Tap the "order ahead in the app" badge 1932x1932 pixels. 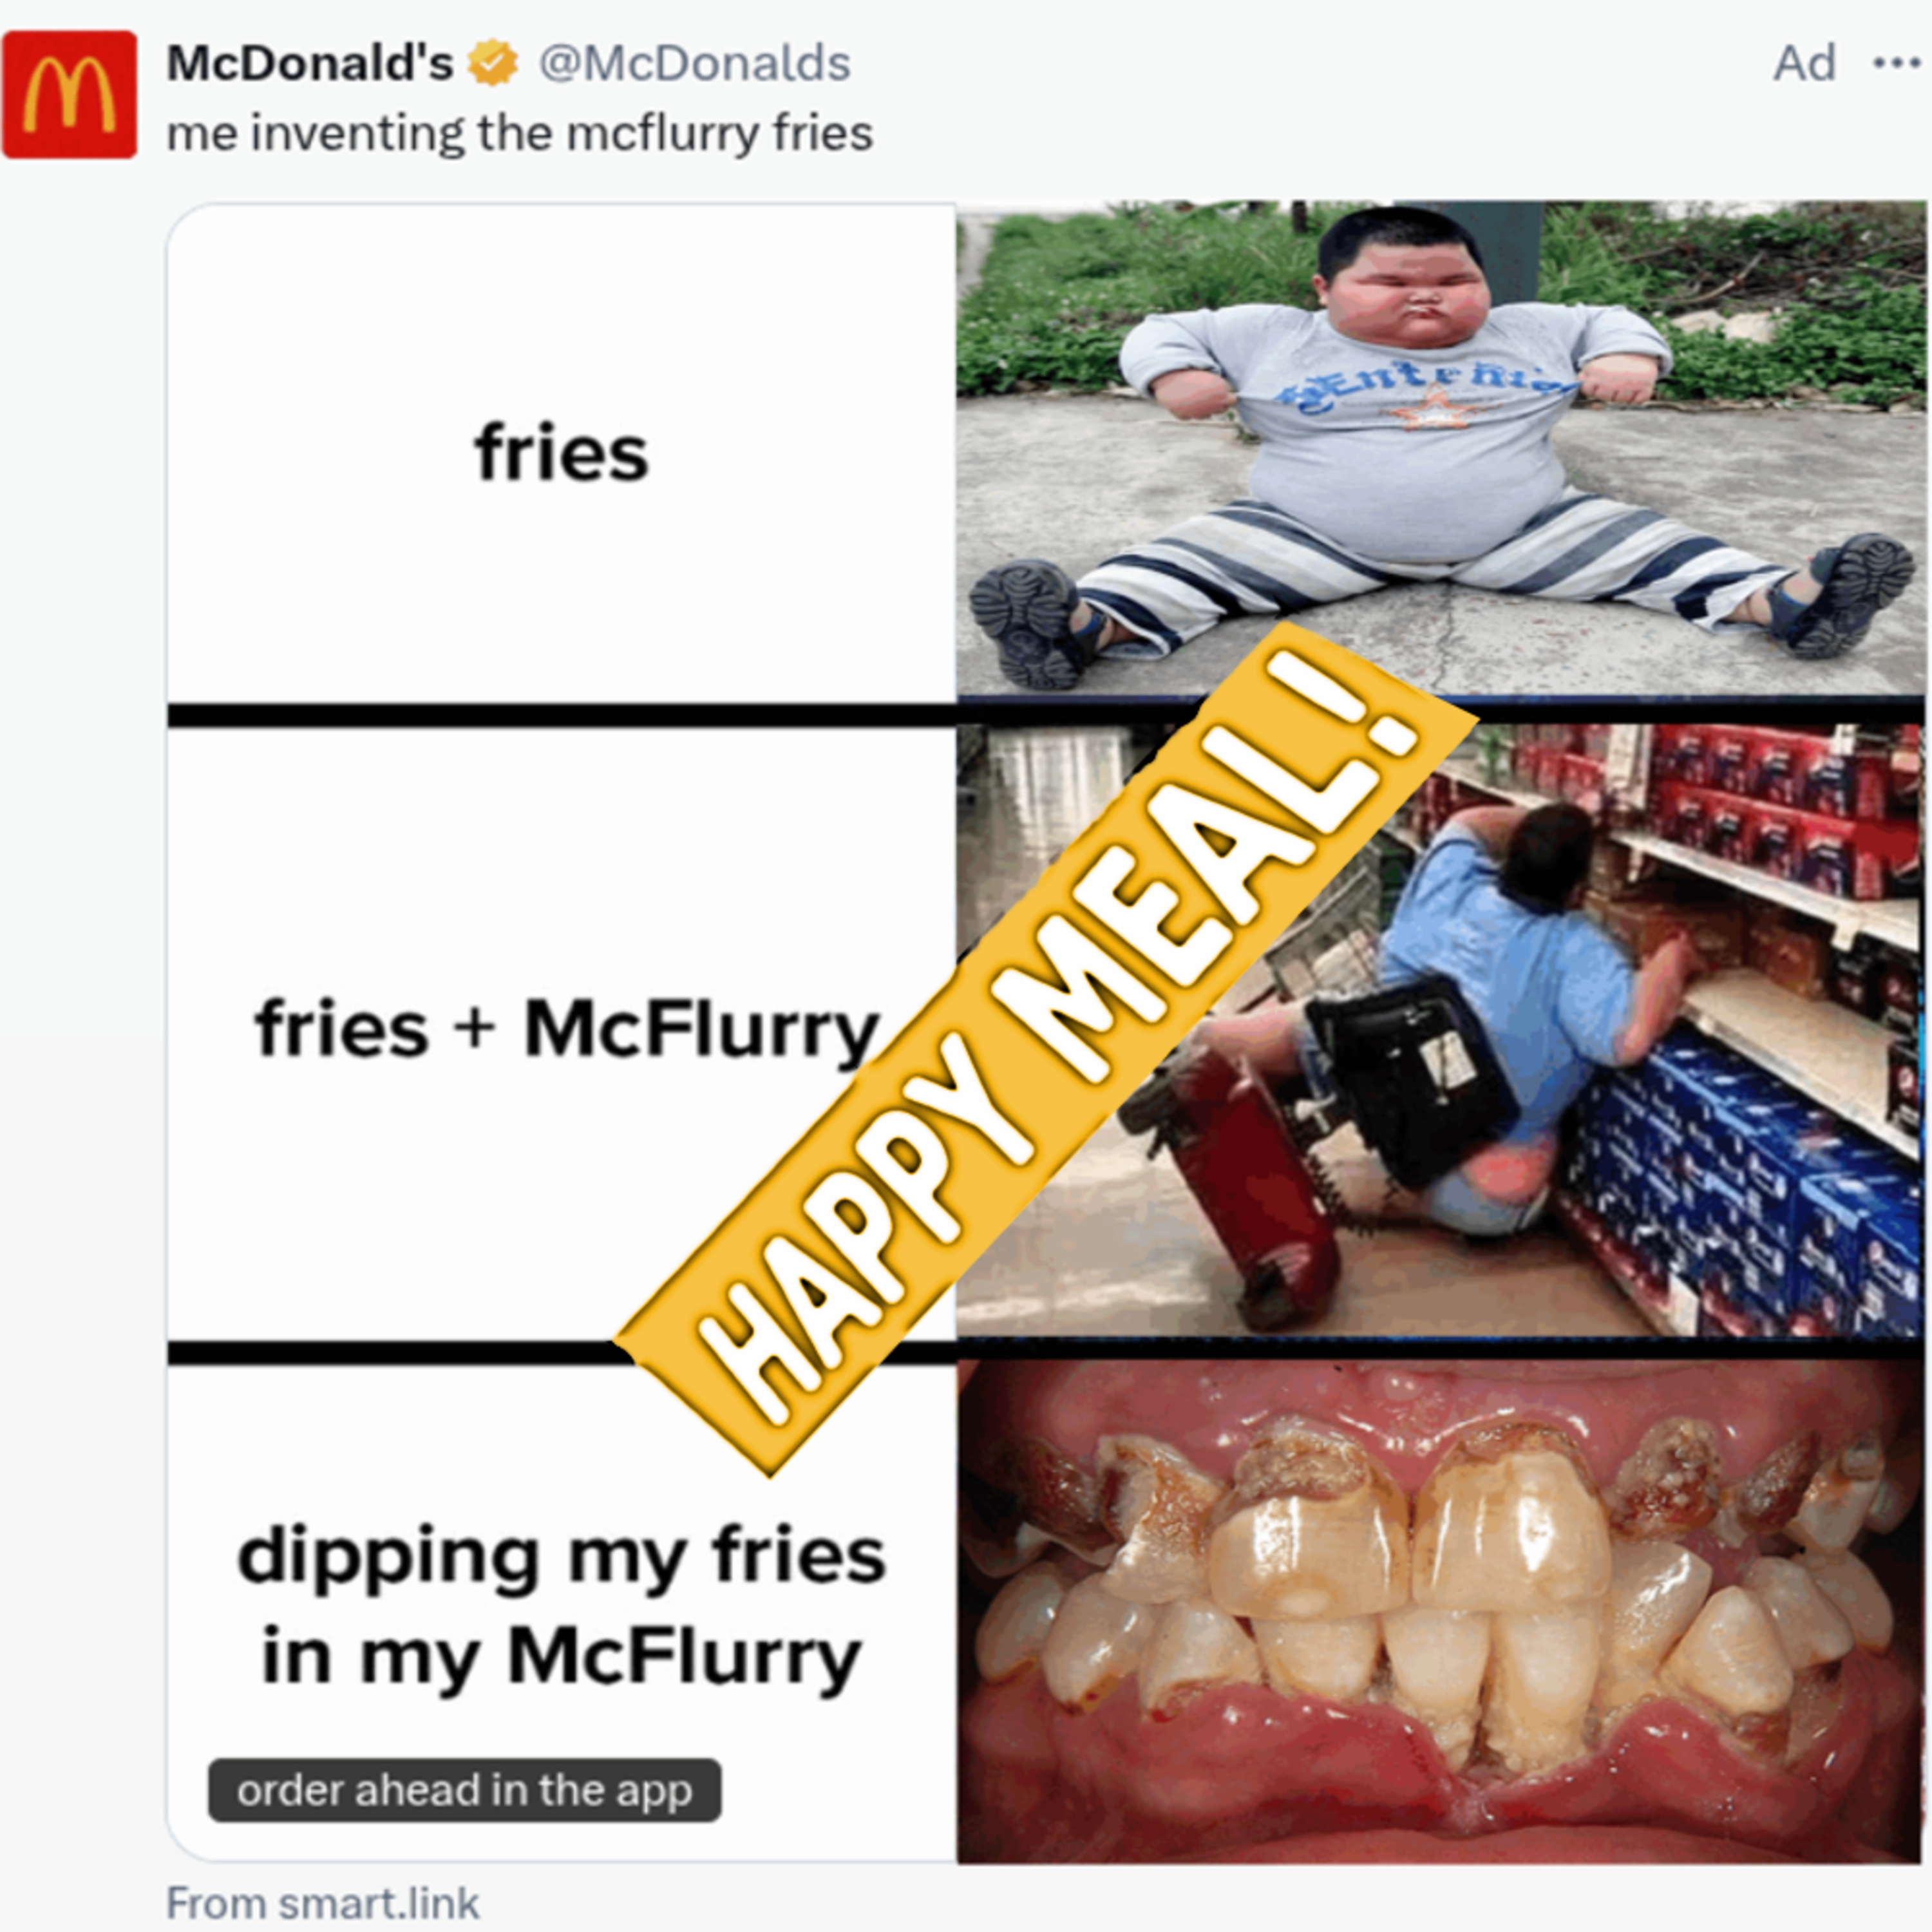pyautogui.click(x=464, y=1790)
